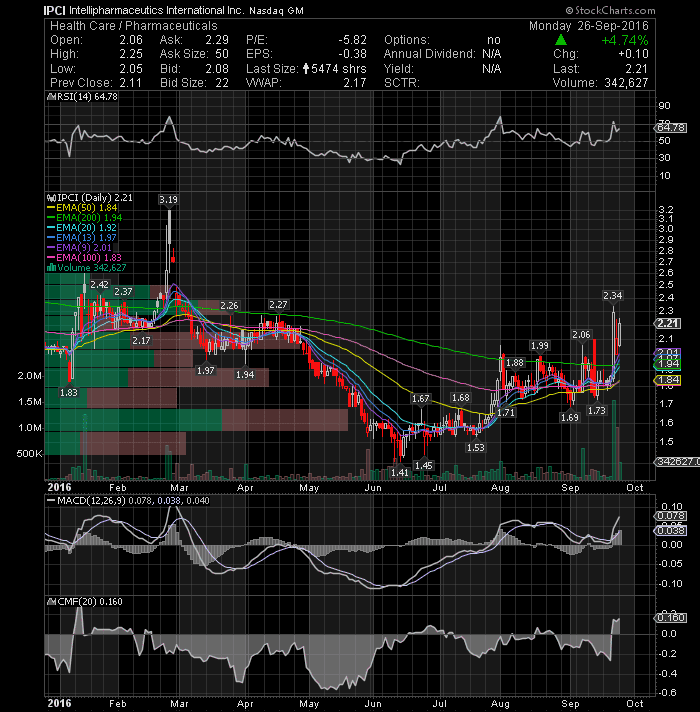700x712 pixels.
Task: Click the Monday 26-Sep-2016 date
Action: pyautogui.click(x=589, y=26)
